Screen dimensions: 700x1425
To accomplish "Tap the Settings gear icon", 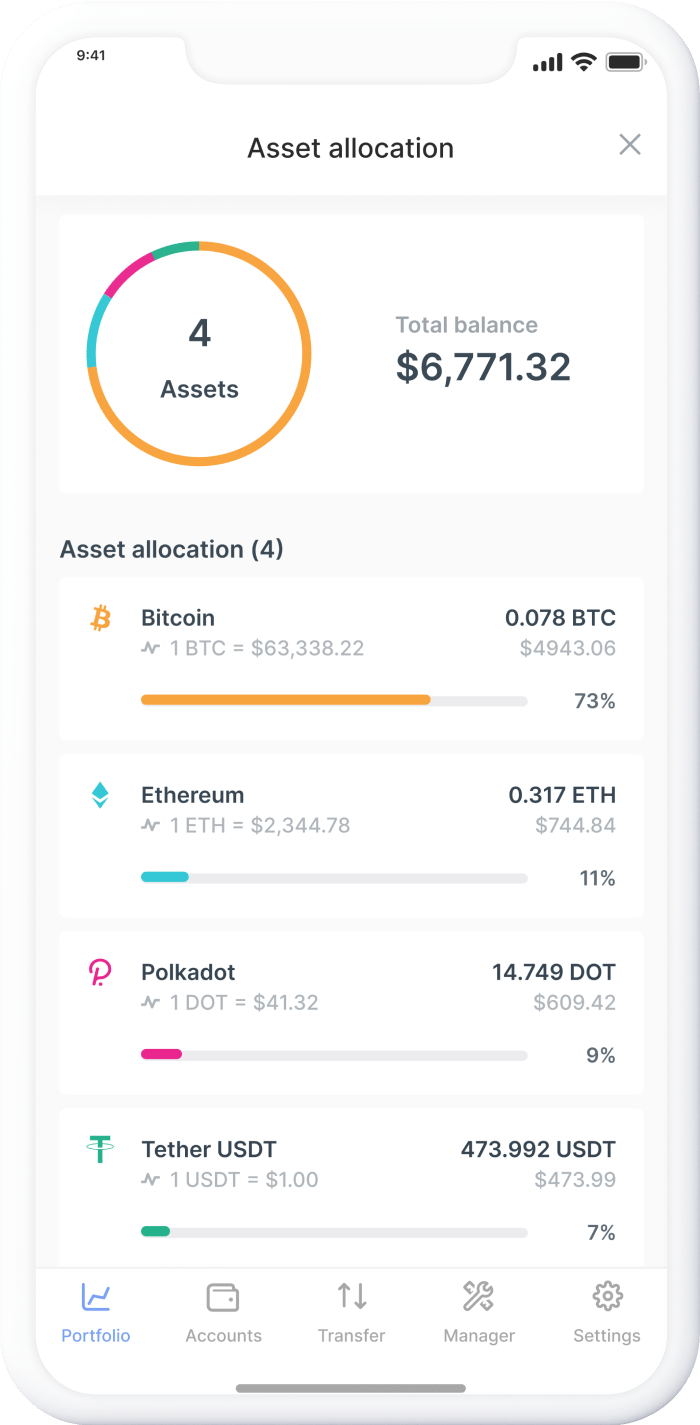I will (x=607, y=1297).
